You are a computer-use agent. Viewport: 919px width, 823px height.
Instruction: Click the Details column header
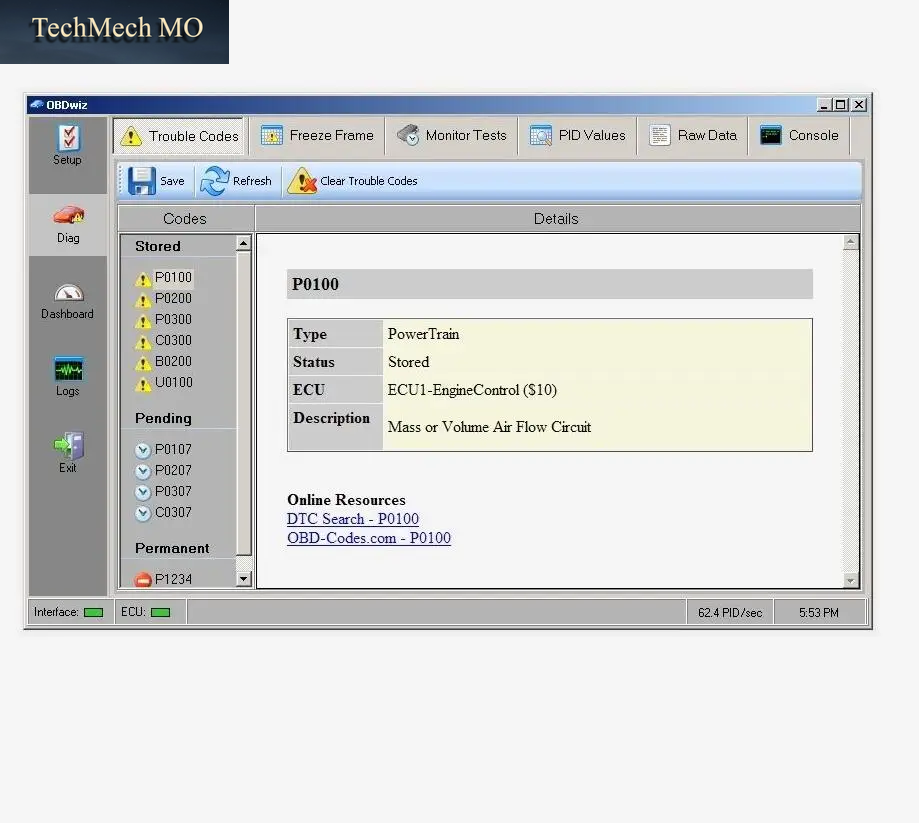[557, 219]
